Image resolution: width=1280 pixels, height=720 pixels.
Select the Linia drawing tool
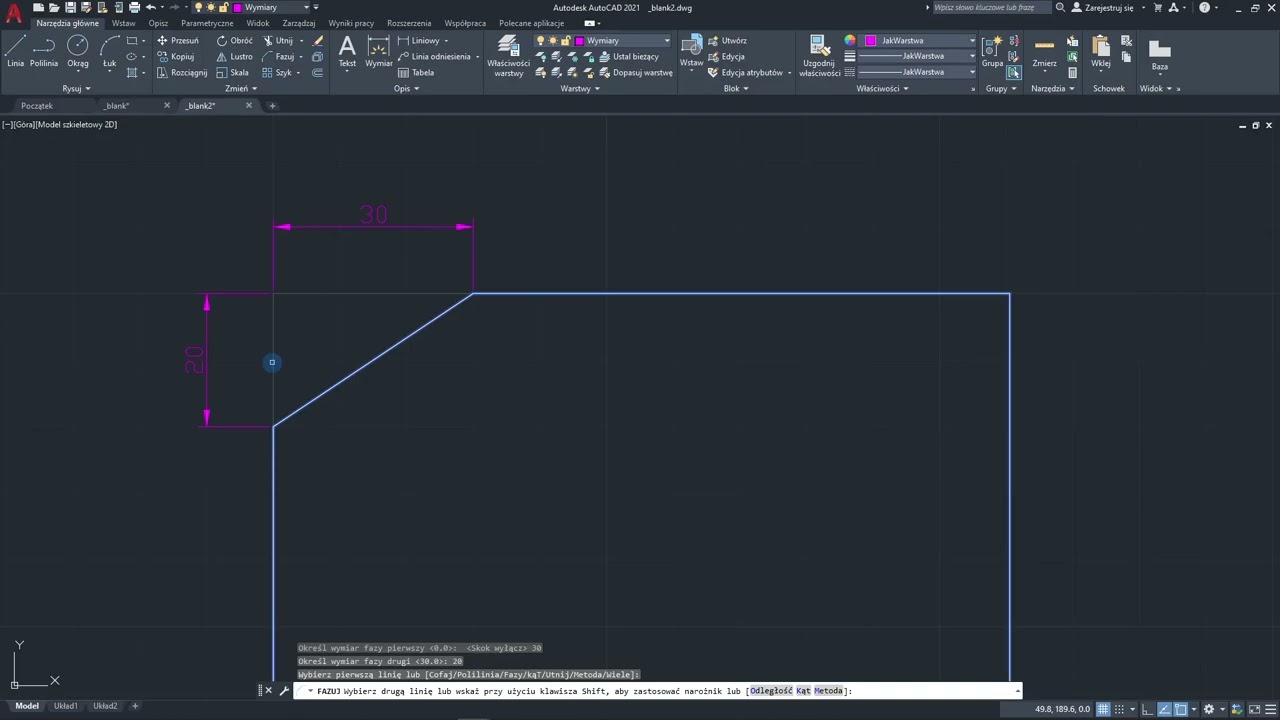coord(15,52)
